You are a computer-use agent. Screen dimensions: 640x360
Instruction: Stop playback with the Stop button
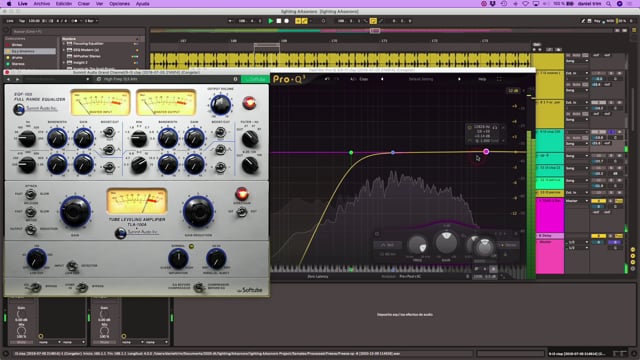click(x=279, y=21)
